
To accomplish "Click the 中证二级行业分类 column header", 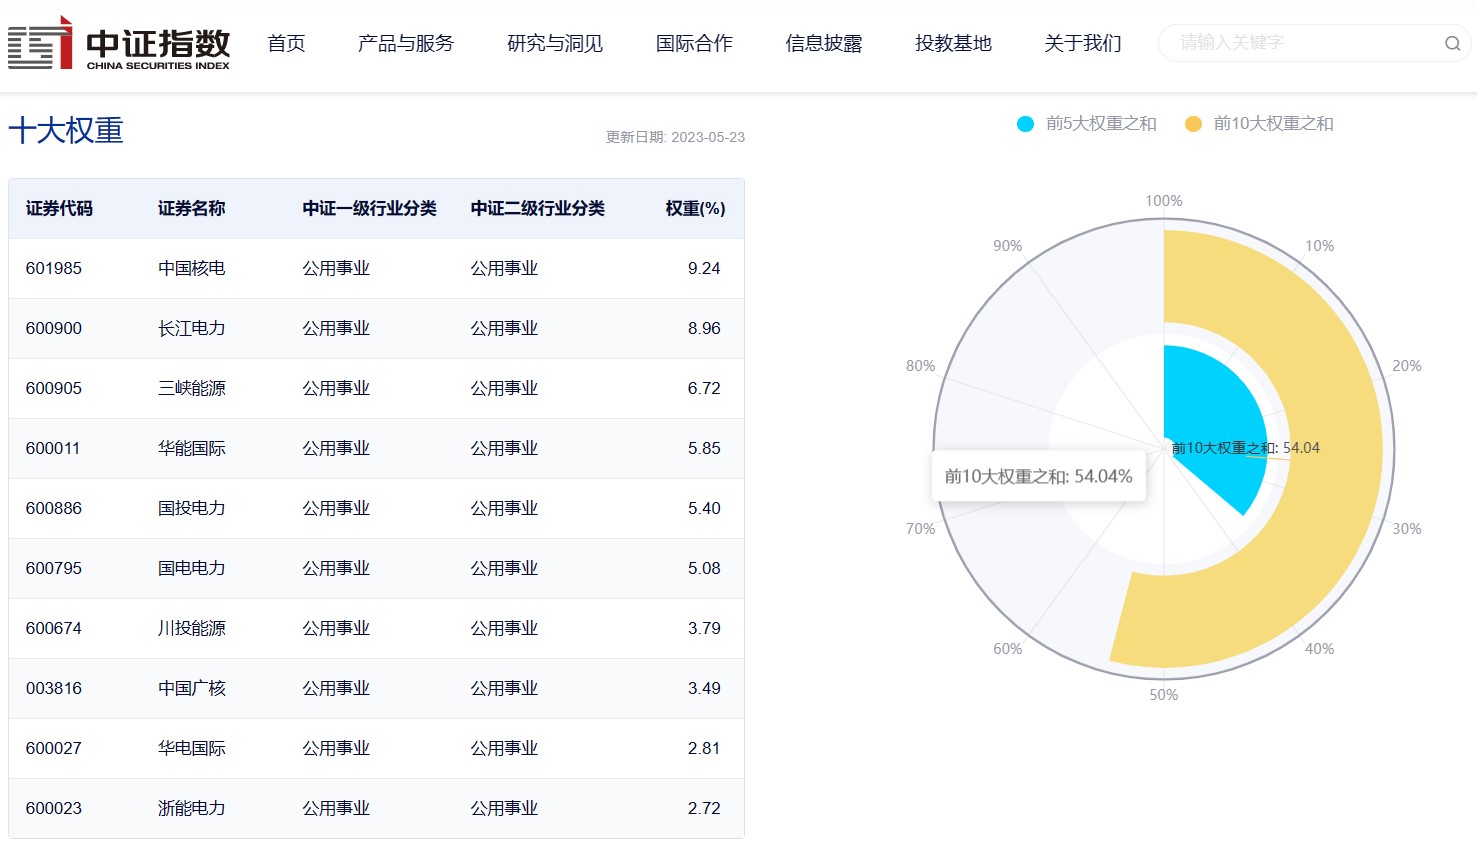I will pyautogui.click(x=538, y=208).
